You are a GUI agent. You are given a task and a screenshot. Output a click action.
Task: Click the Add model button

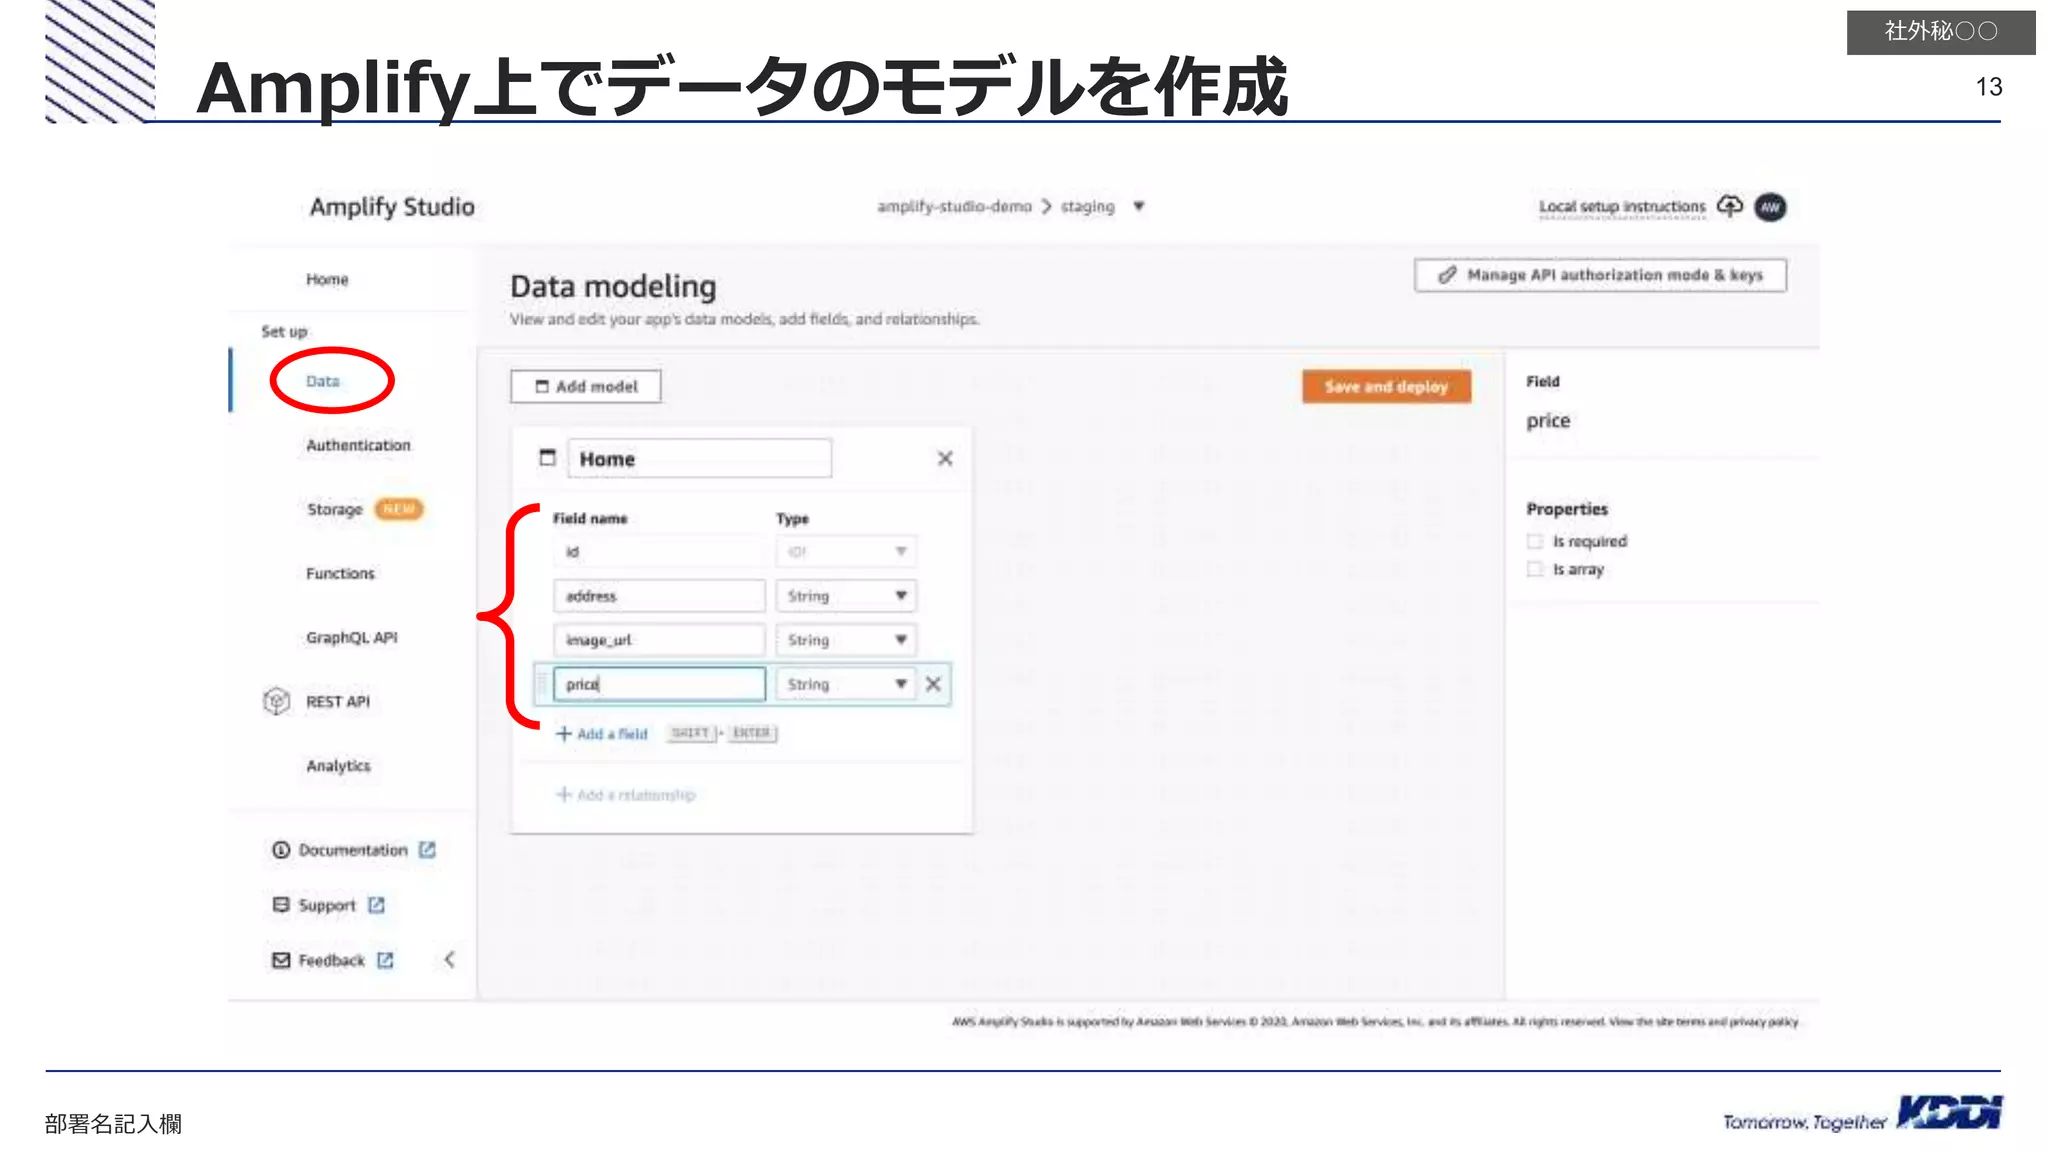point(586,387)
